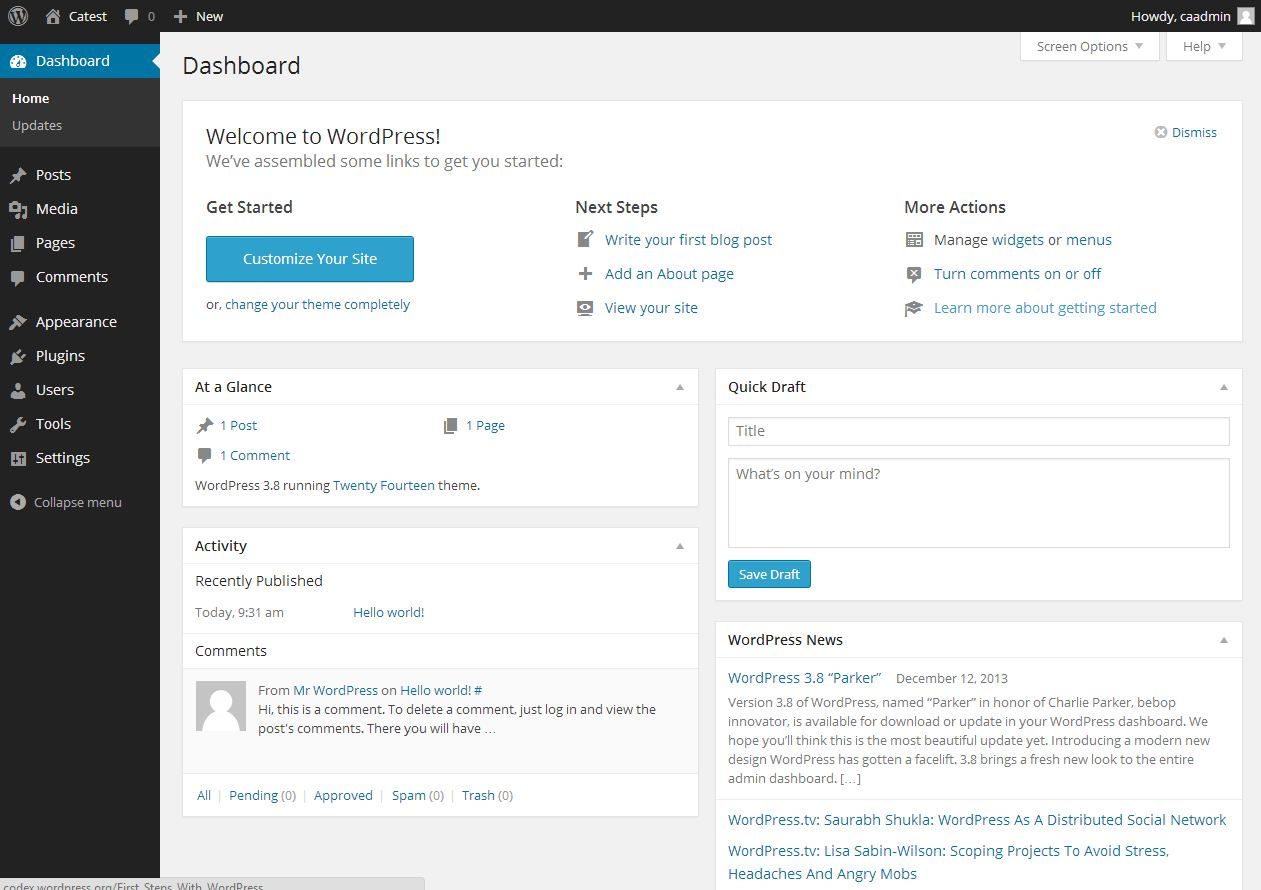Click the comments-off icon beside Turn comments on or off

point(914,274)
